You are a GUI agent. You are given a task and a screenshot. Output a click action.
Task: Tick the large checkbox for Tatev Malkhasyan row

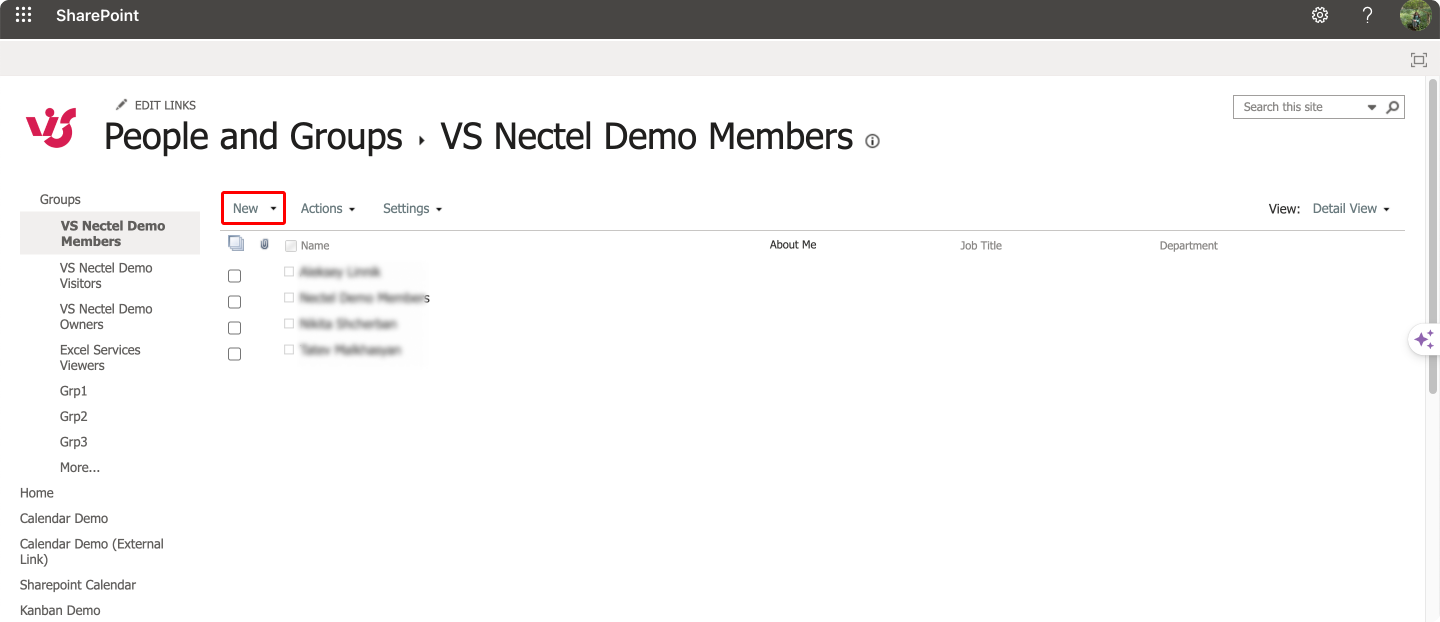pos(234,354)
